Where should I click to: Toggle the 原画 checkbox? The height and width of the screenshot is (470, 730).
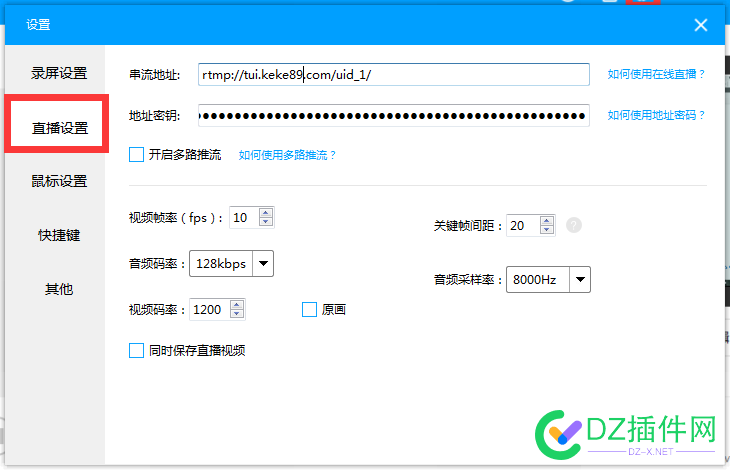click(x=309, y=309)
